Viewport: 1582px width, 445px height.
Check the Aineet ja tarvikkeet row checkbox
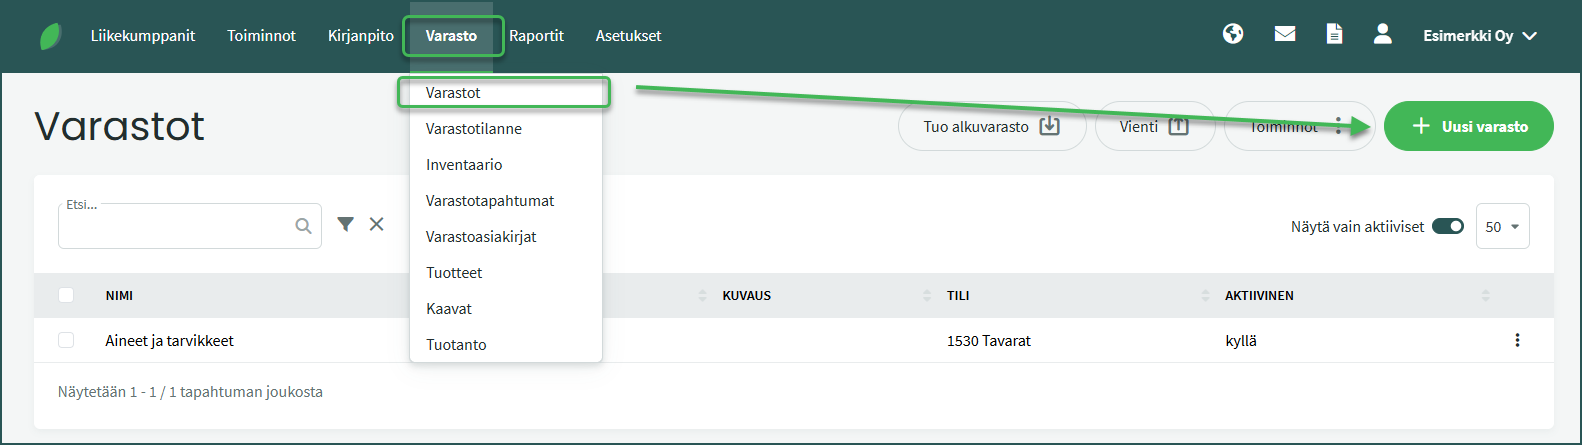[x=66, y=340]
